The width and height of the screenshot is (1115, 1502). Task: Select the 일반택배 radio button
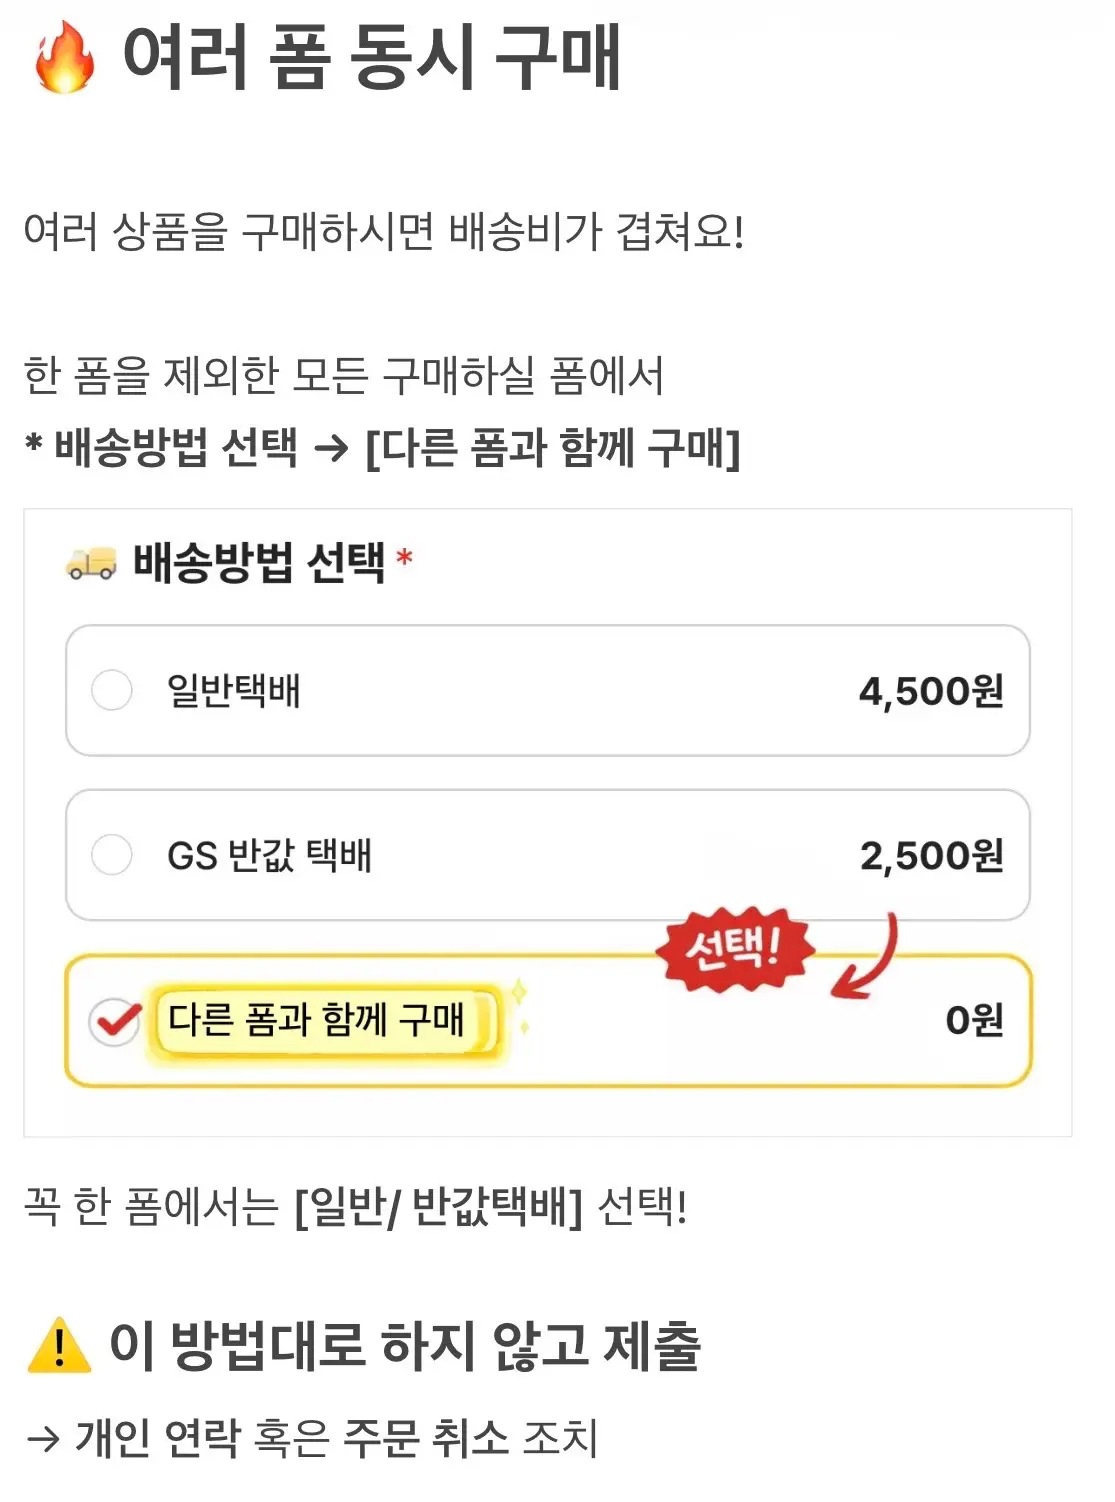tap(112, 690)
